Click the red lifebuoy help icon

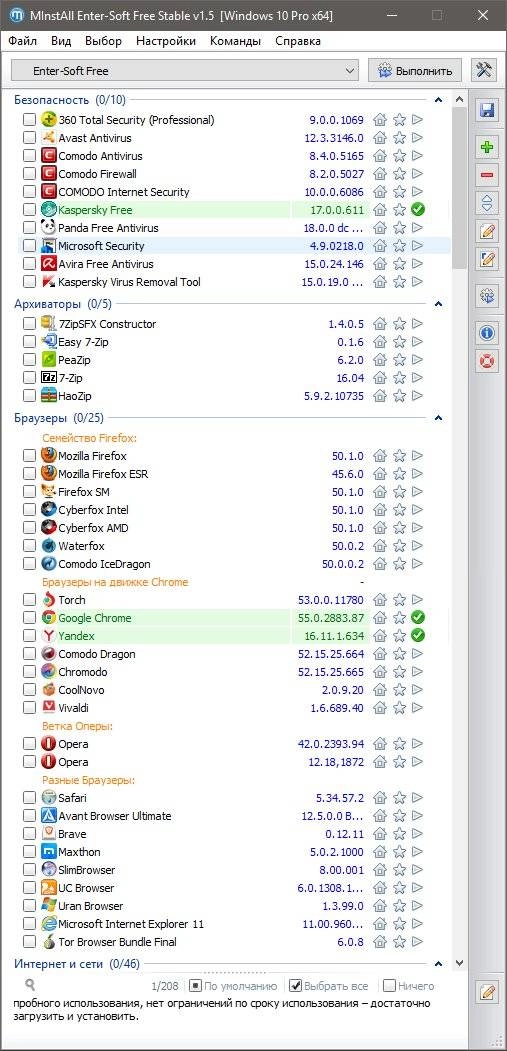tap(487, 361)
